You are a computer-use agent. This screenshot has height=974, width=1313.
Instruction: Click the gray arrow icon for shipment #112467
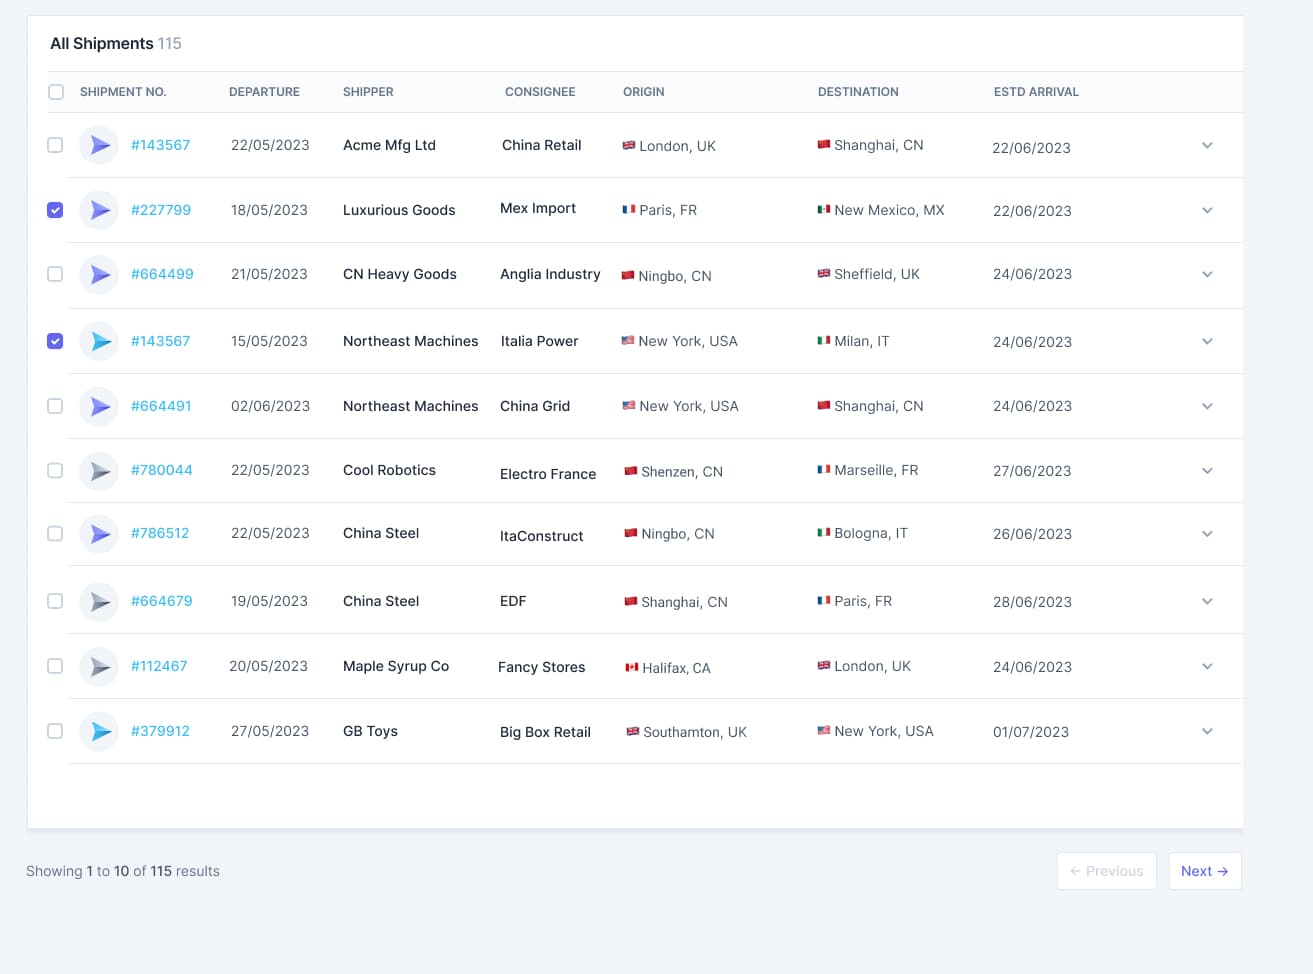(x=99, y=667)
